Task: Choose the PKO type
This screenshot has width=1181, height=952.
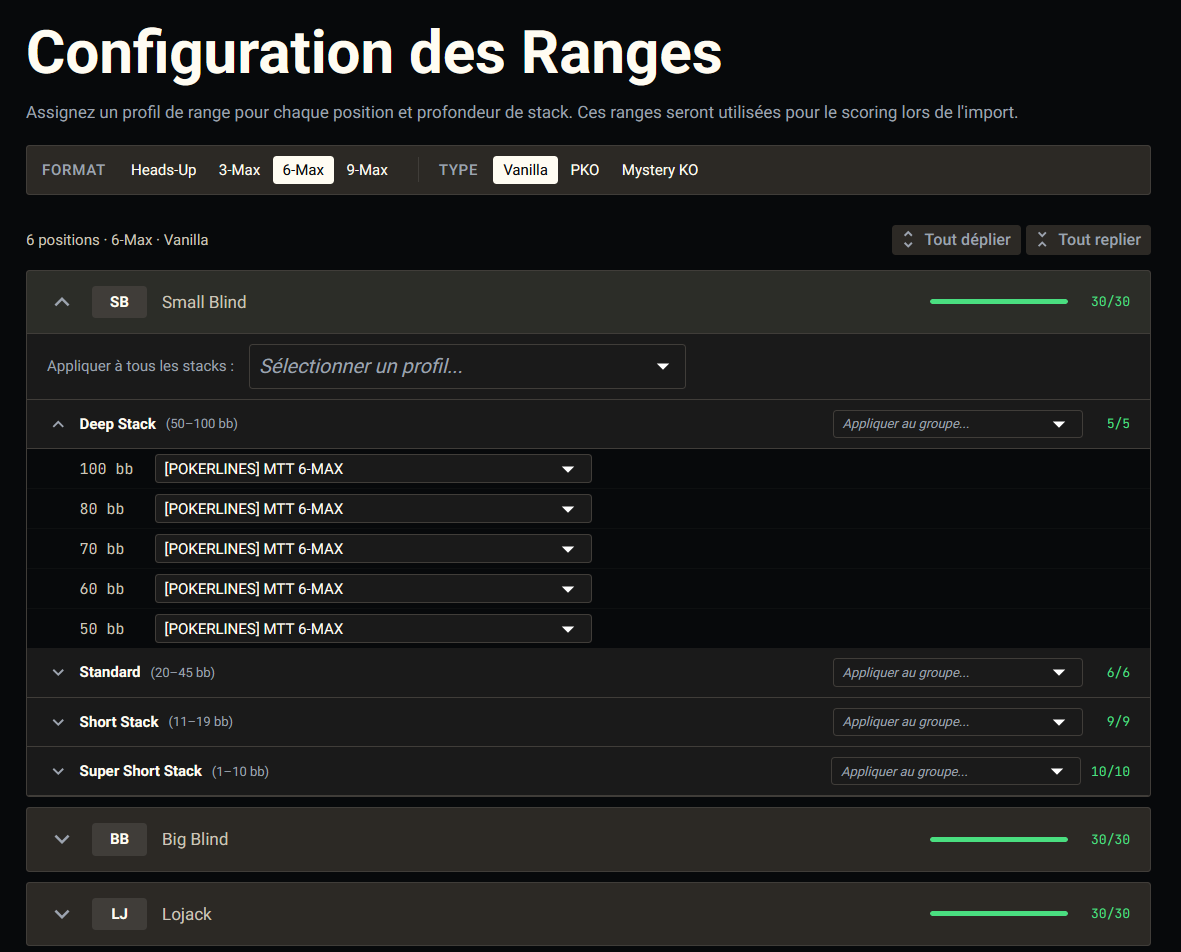Action: pyautogui.click(x=584, y=170)
